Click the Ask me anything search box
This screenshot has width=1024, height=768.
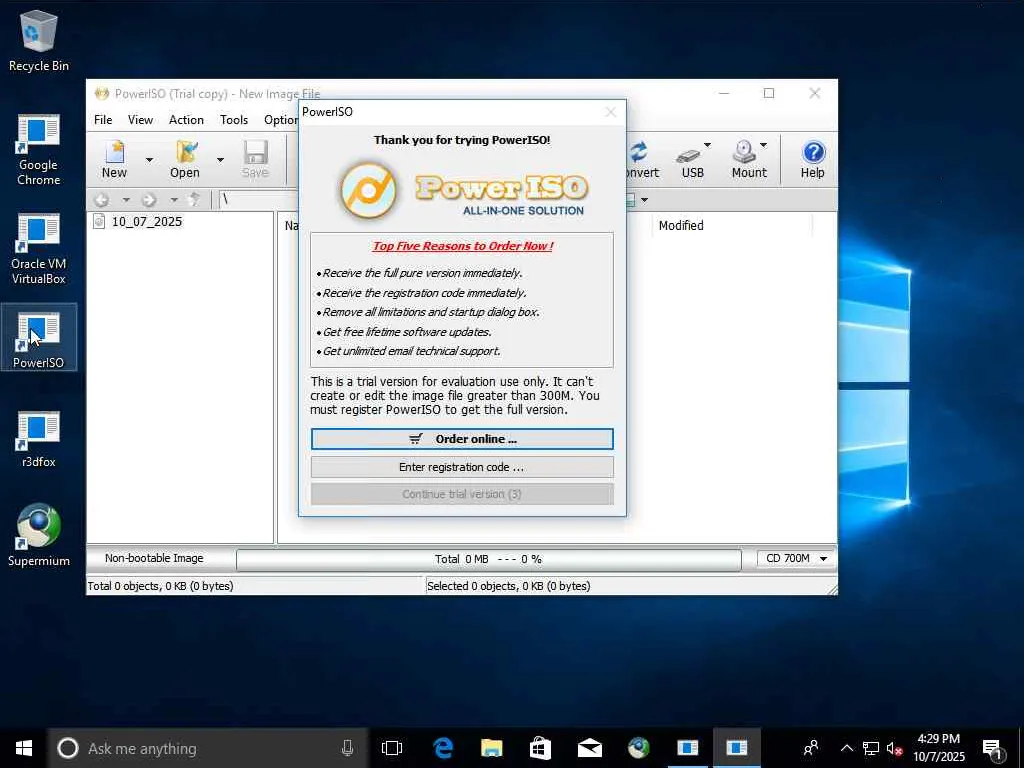[x=208, y=748]
